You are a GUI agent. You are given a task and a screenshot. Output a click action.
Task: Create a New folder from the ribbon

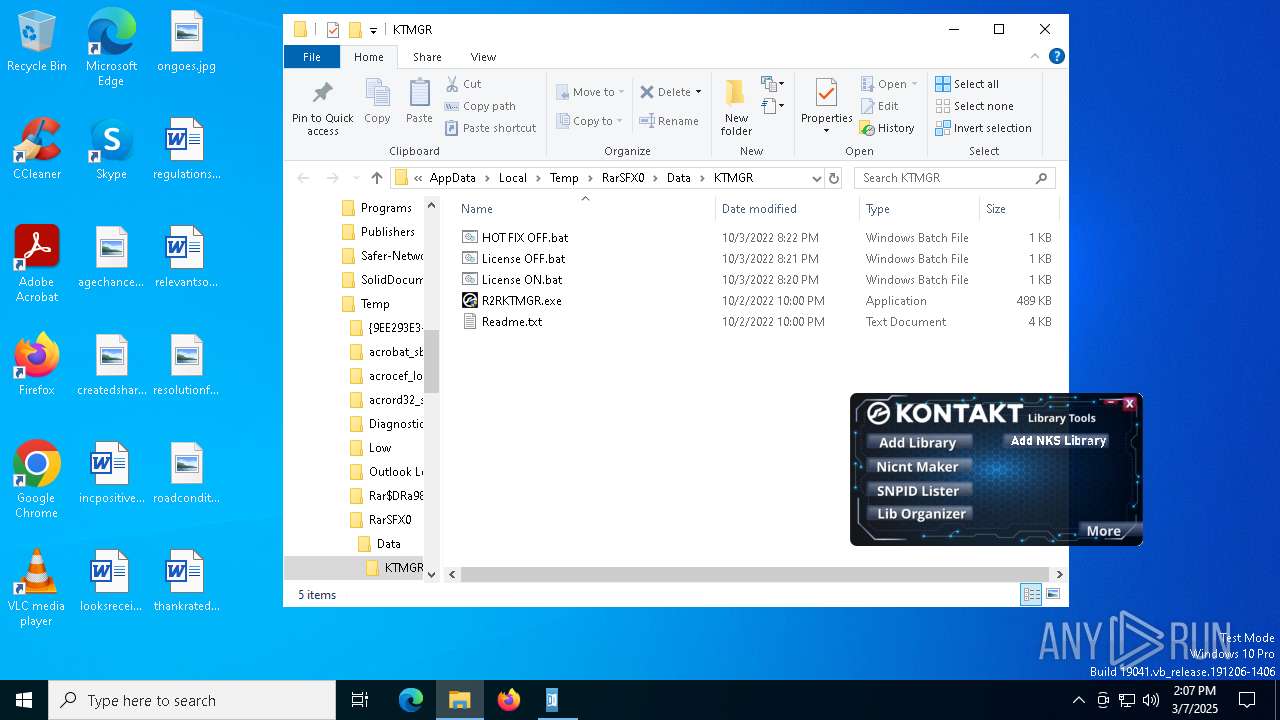tap(736, 108)
